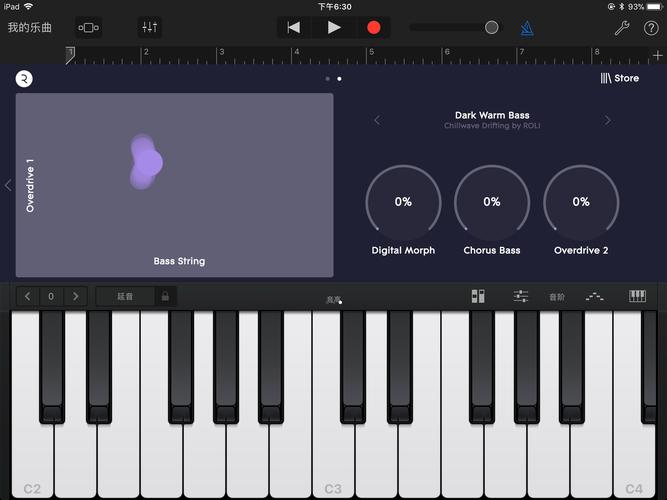667x500 pixels.
Task: Play the C4 white key
Action: [x=634, y=460]
